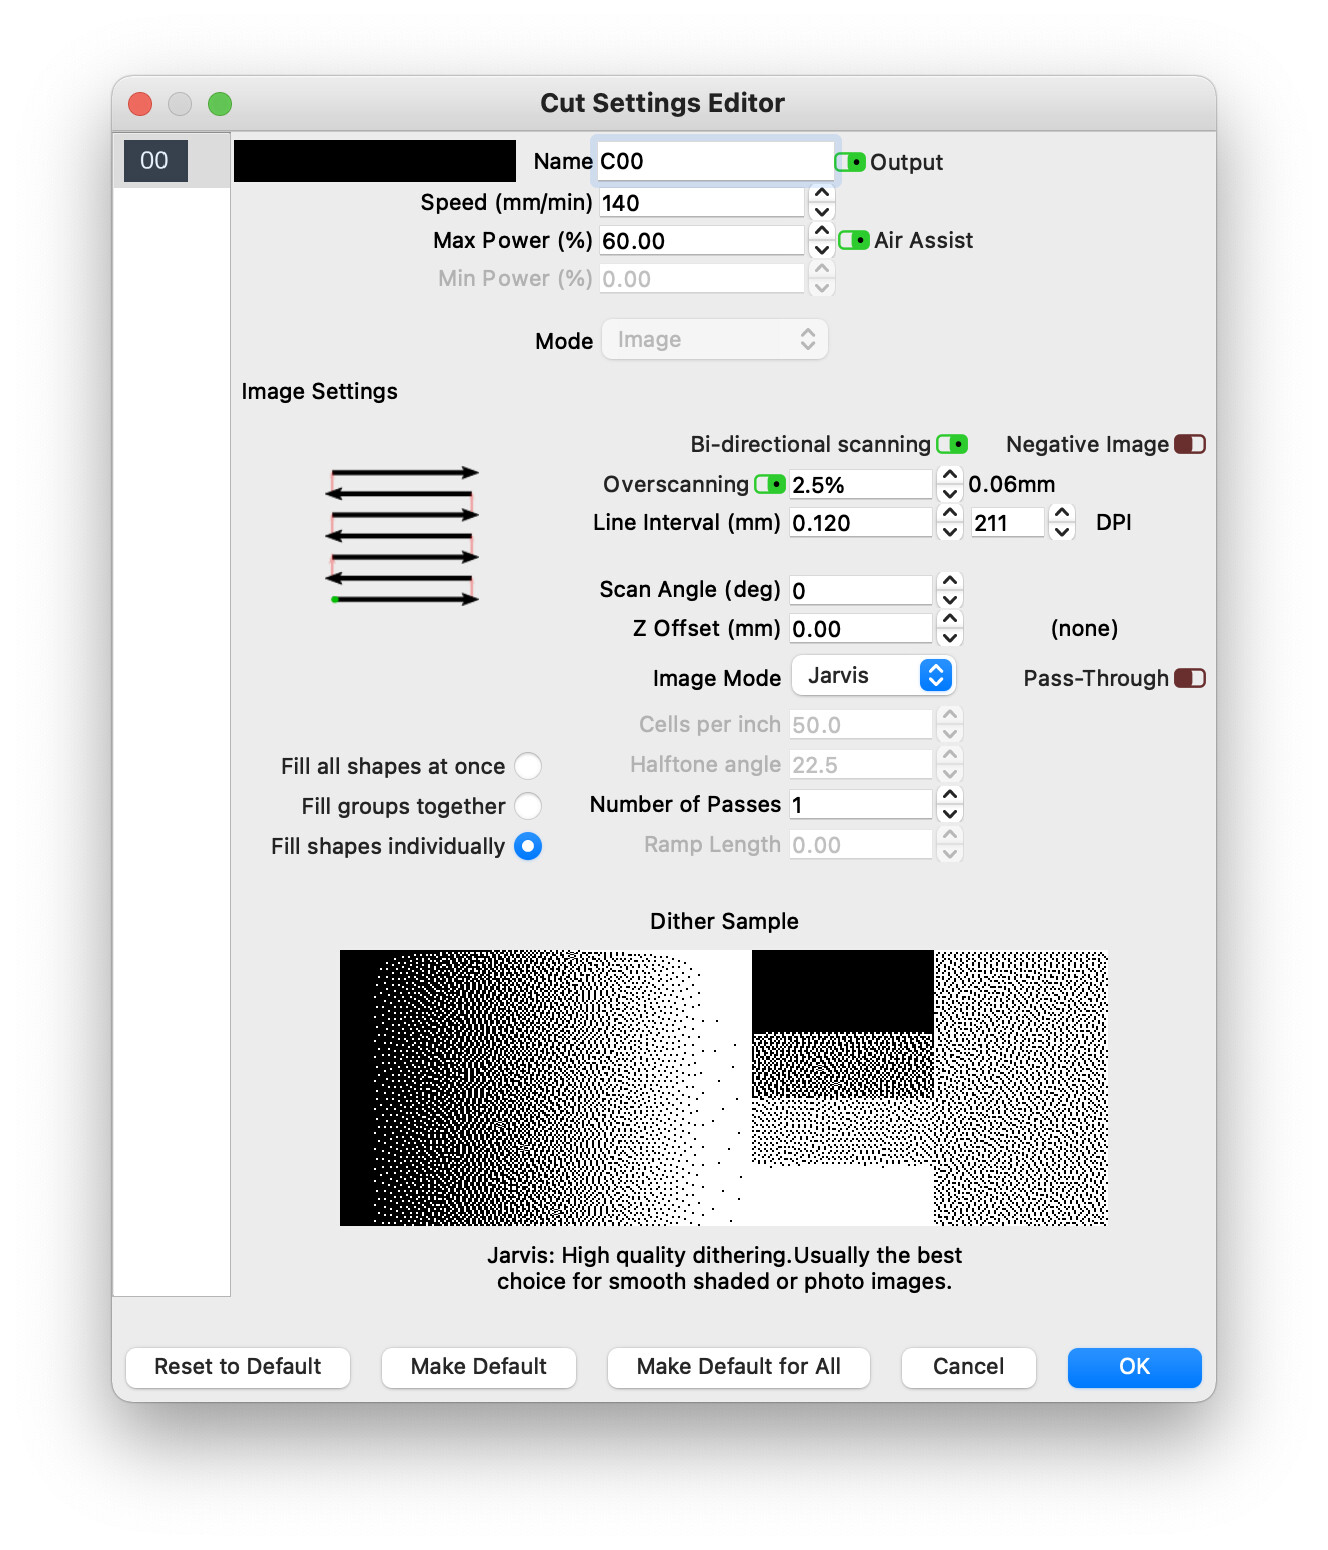Image resolution: width=1328 pixels, height=1550 pixels.
Task: Decrease Max Power with the down arrow
Action: (821, 250)
